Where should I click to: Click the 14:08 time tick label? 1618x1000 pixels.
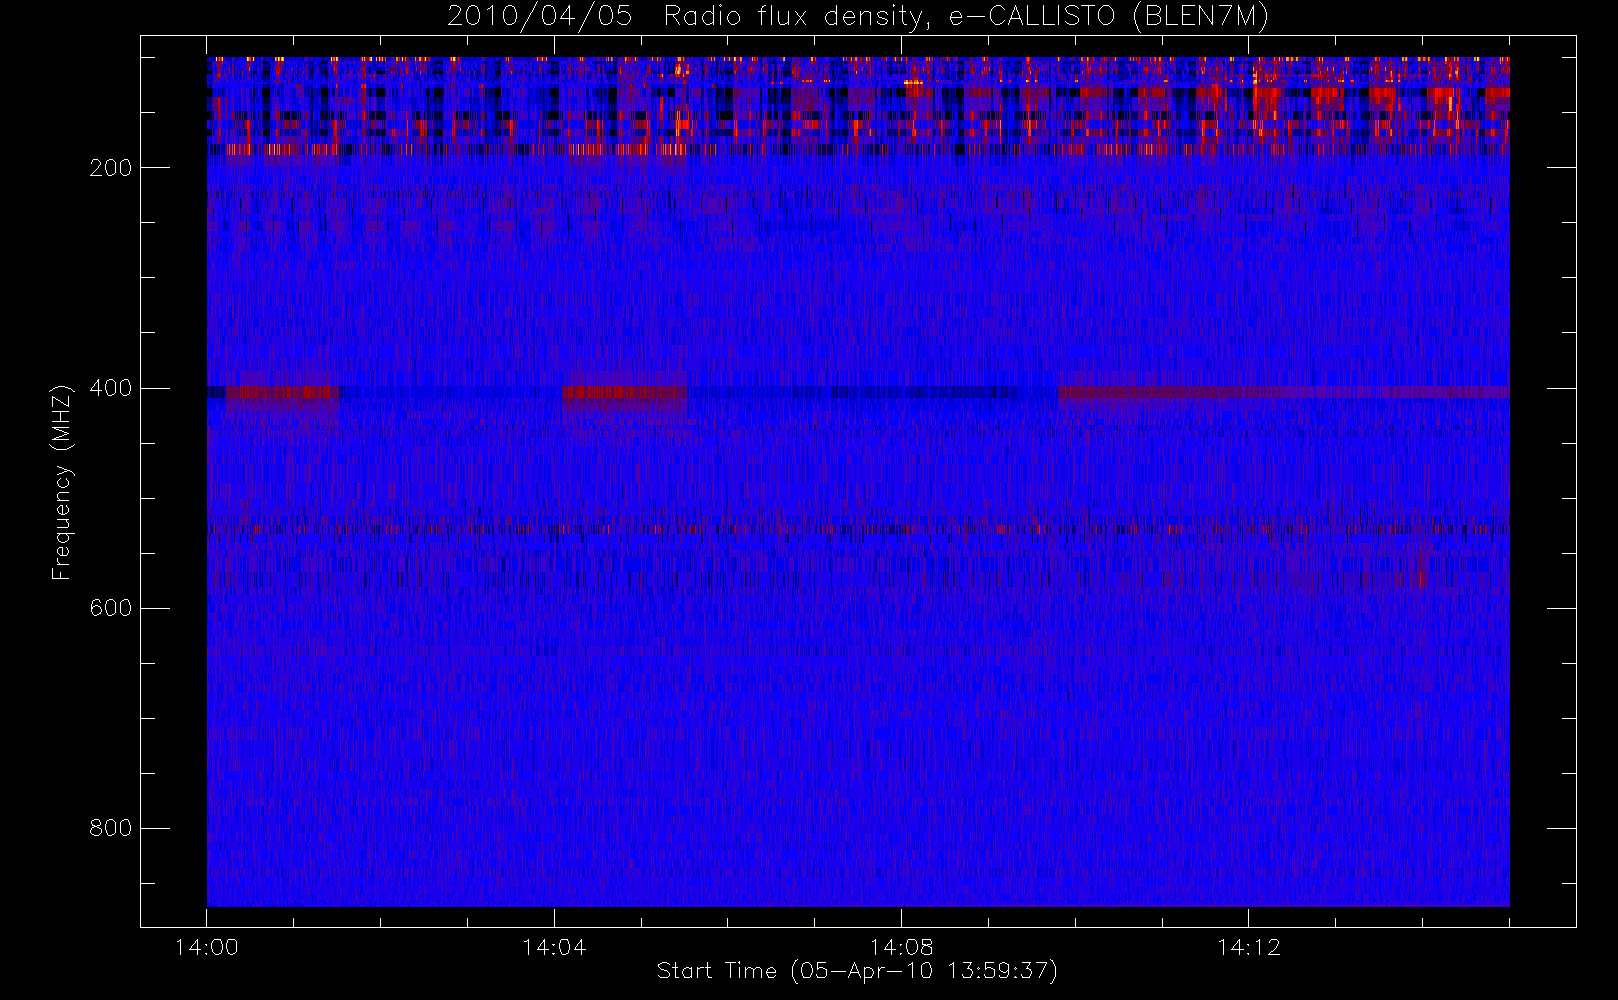coord(901,947)
